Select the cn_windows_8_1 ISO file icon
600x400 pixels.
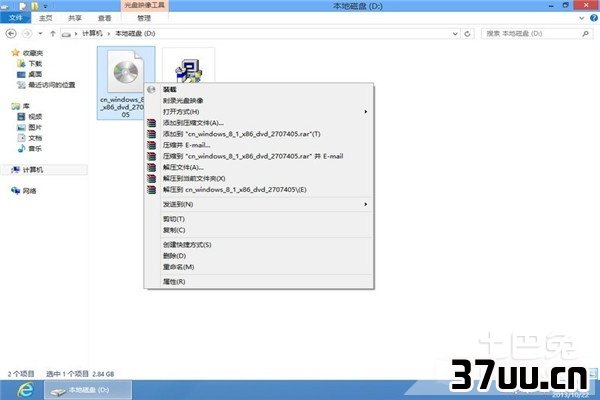tap(126, 82)
